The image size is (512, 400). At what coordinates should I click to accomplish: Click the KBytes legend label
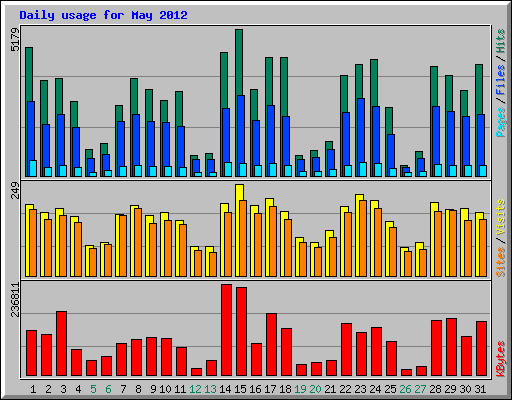[501, 359]
